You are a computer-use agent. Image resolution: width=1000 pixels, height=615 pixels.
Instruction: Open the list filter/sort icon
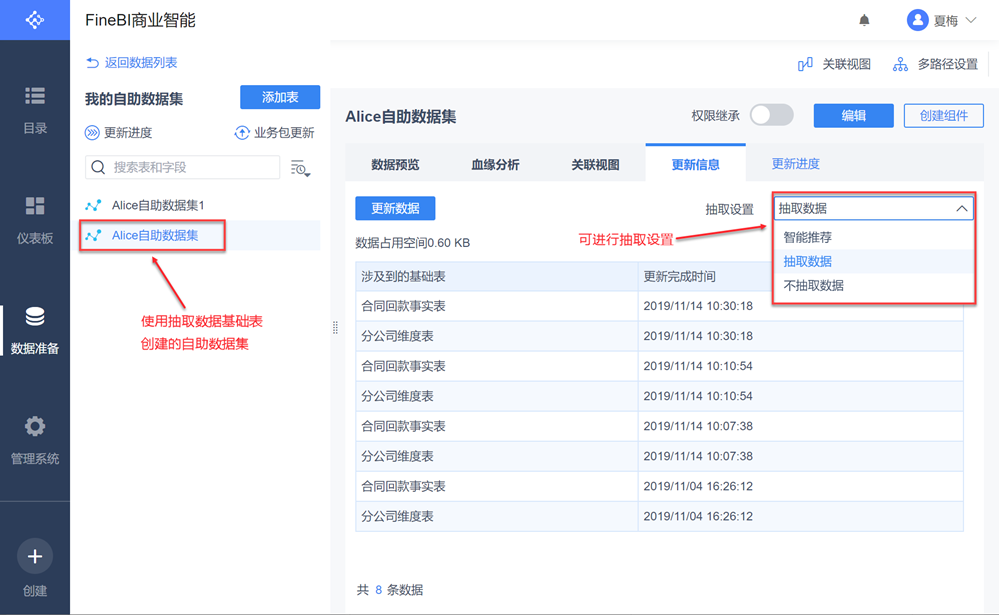click(300, 168)
